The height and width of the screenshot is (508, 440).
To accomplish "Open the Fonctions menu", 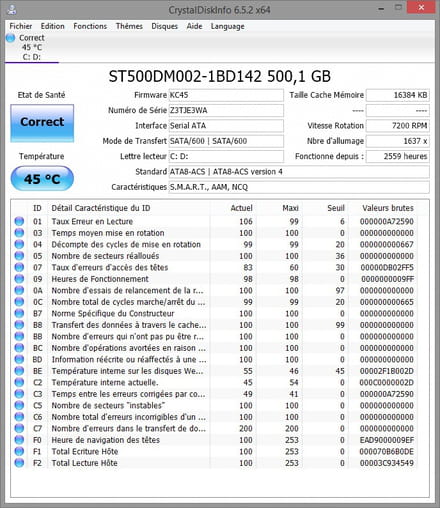I will (90, 26).
